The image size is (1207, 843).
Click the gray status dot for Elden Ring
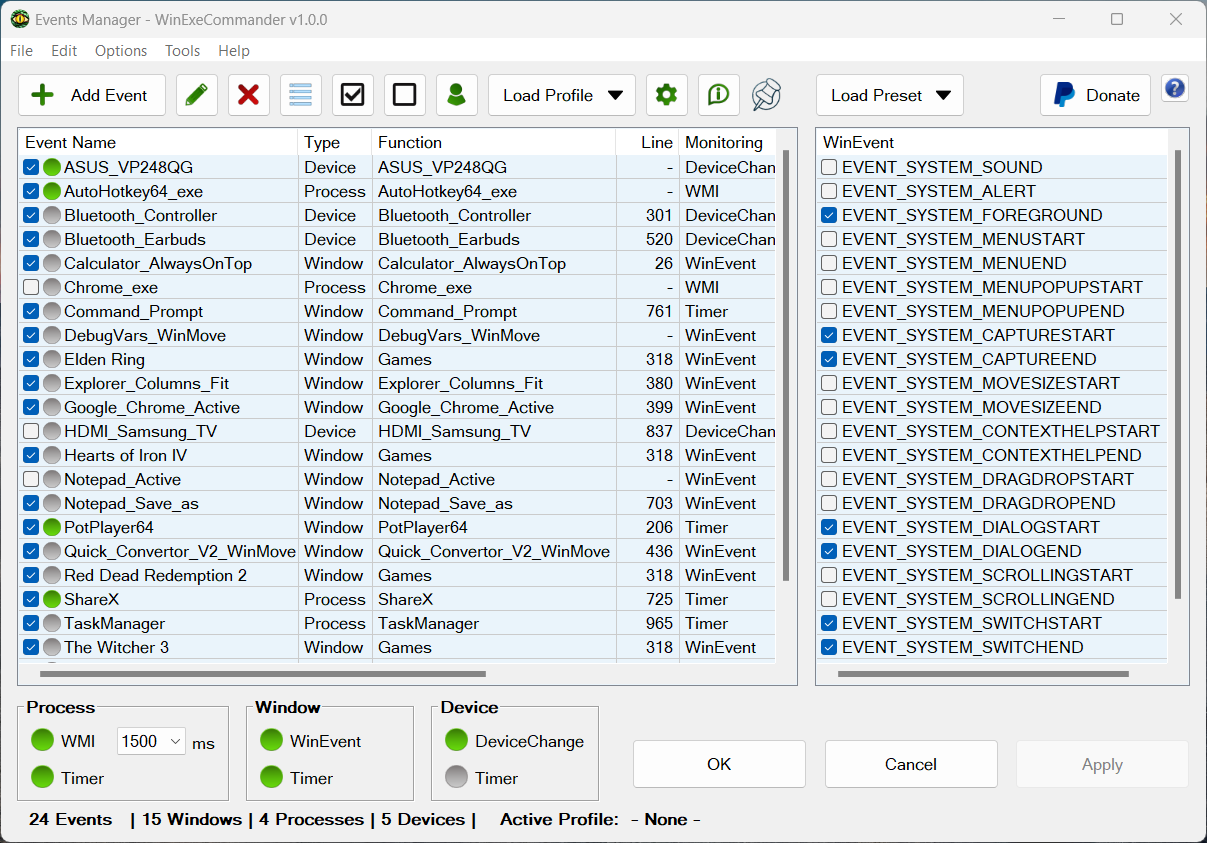point(52,359)
